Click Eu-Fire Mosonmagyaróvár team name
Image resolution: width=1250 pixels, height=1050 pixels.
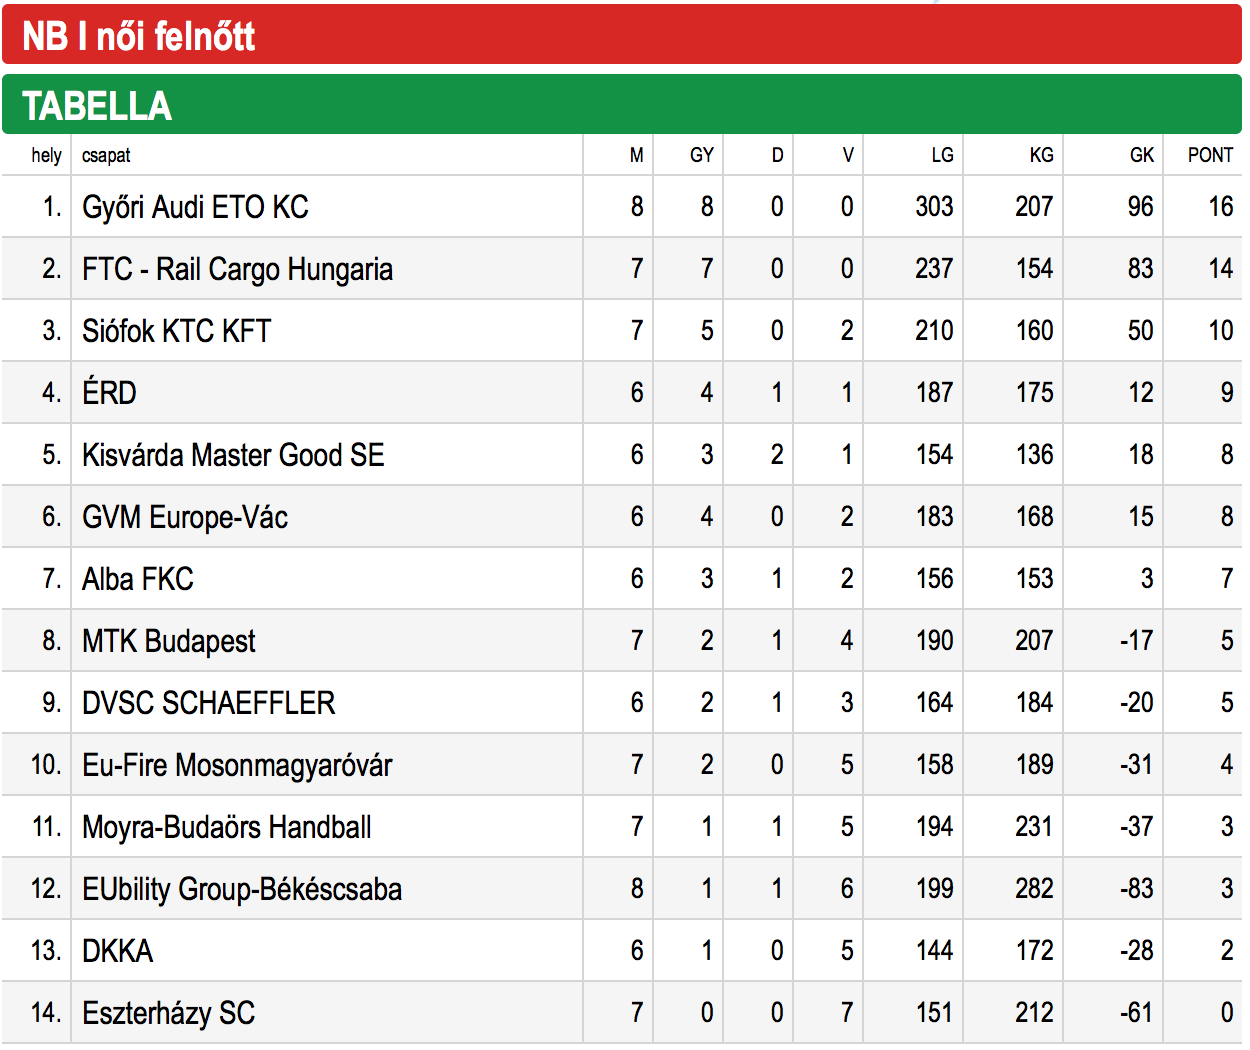coord(237,765)
